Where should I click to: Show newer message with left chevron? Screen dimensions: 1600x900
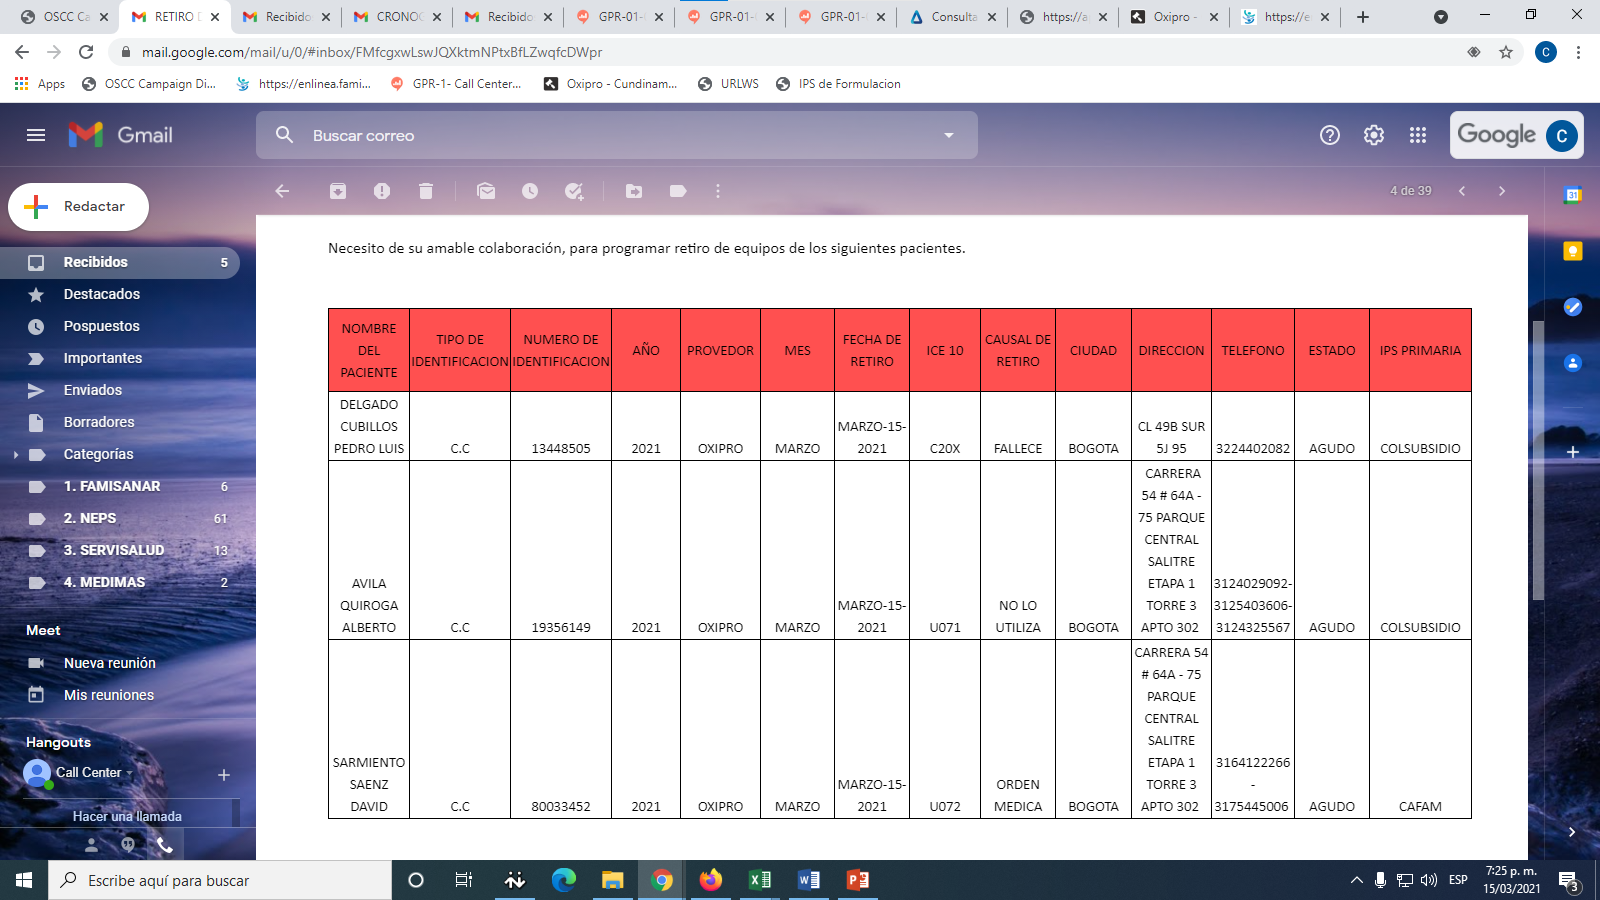click(1462, 191)
